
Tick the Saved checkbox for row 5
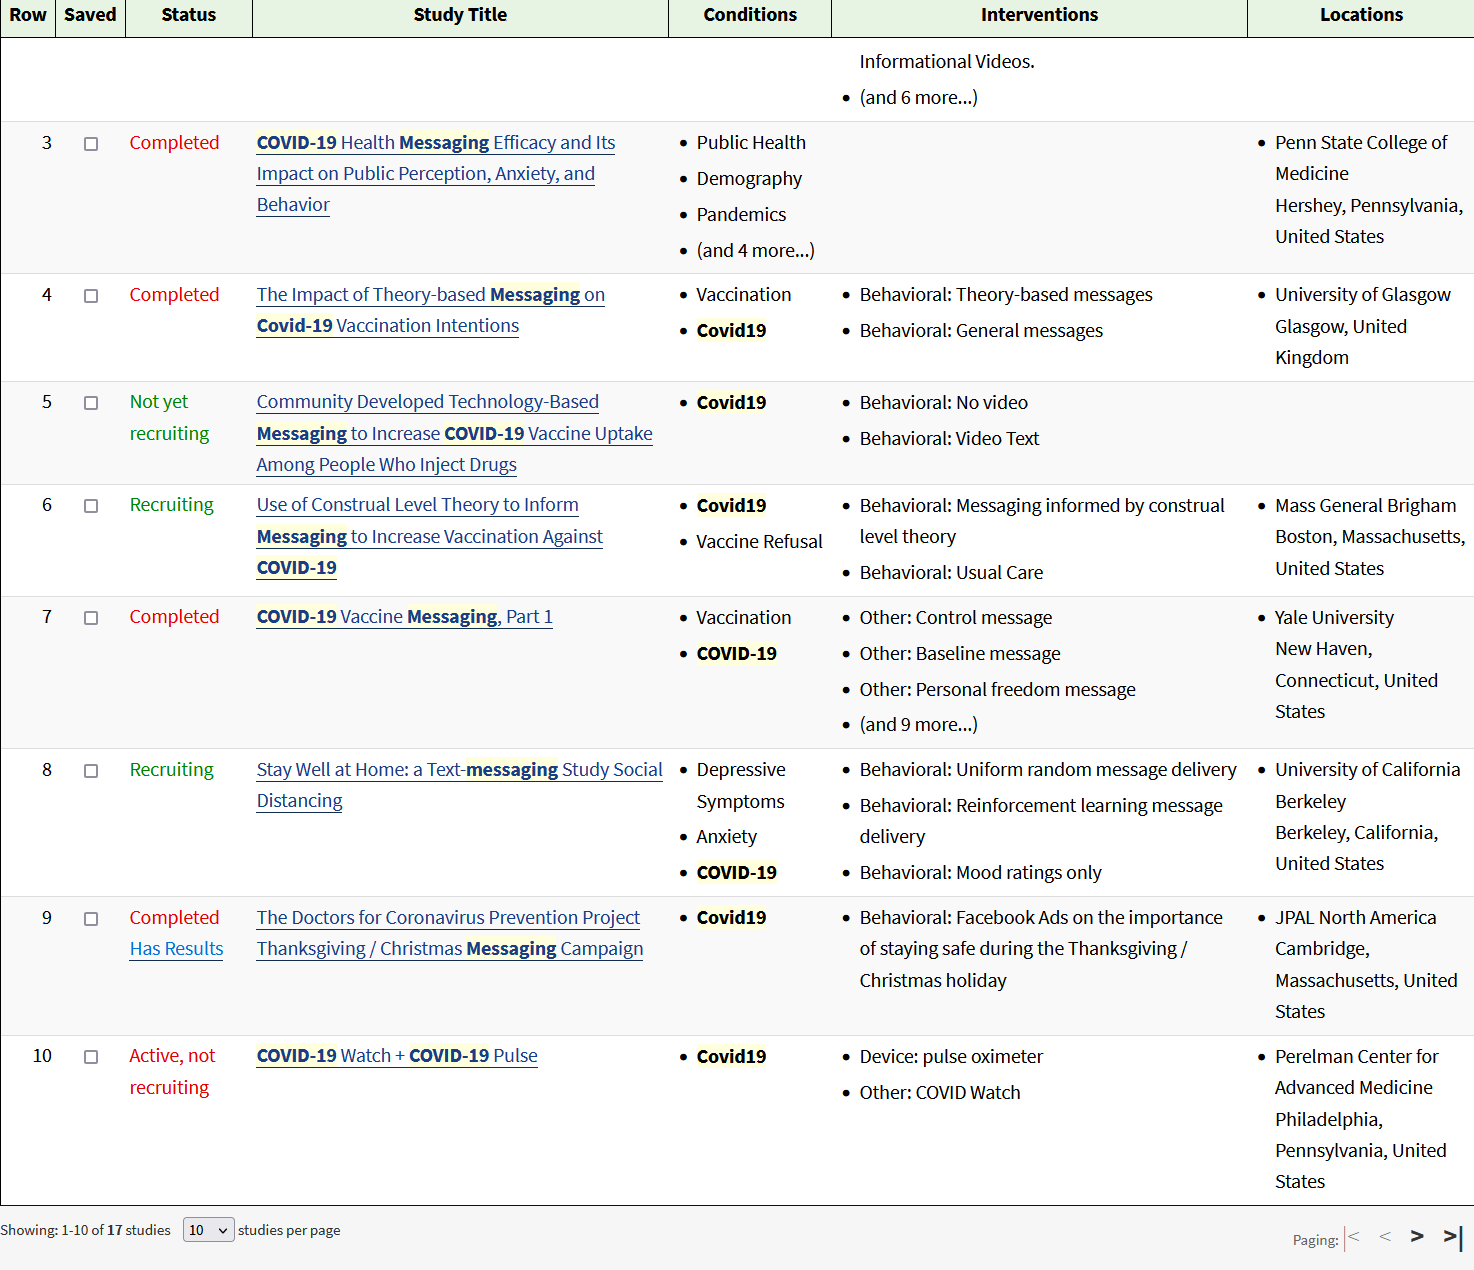91,403
